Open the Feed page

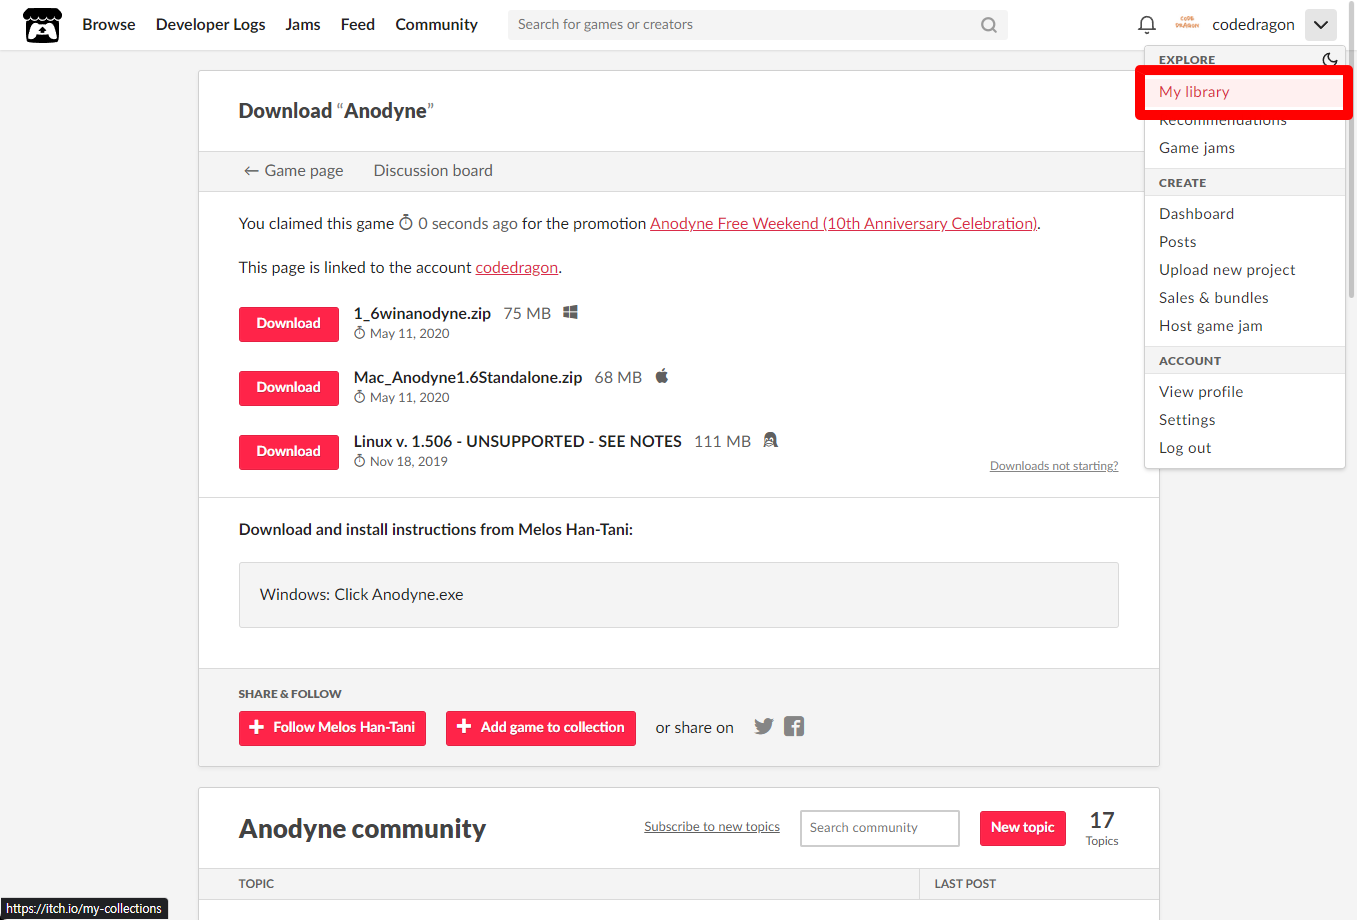pos(358,25)
